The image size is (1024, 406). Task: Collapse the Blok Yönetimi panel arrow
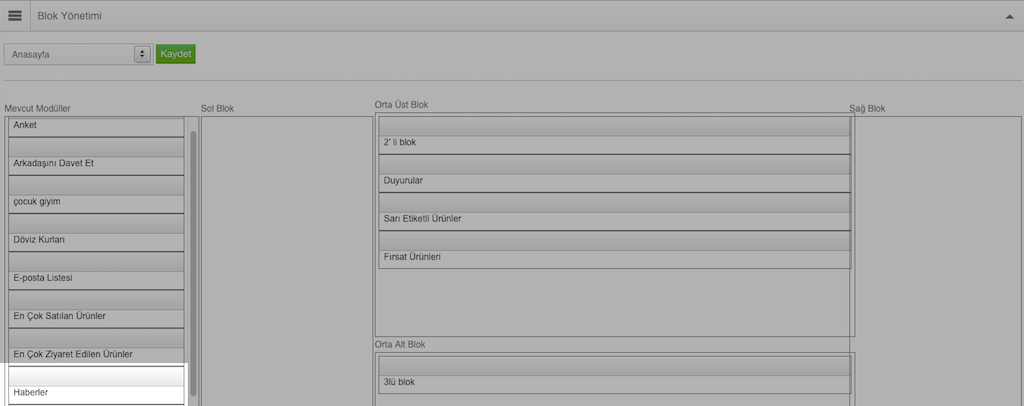(x=1010, y=16)
